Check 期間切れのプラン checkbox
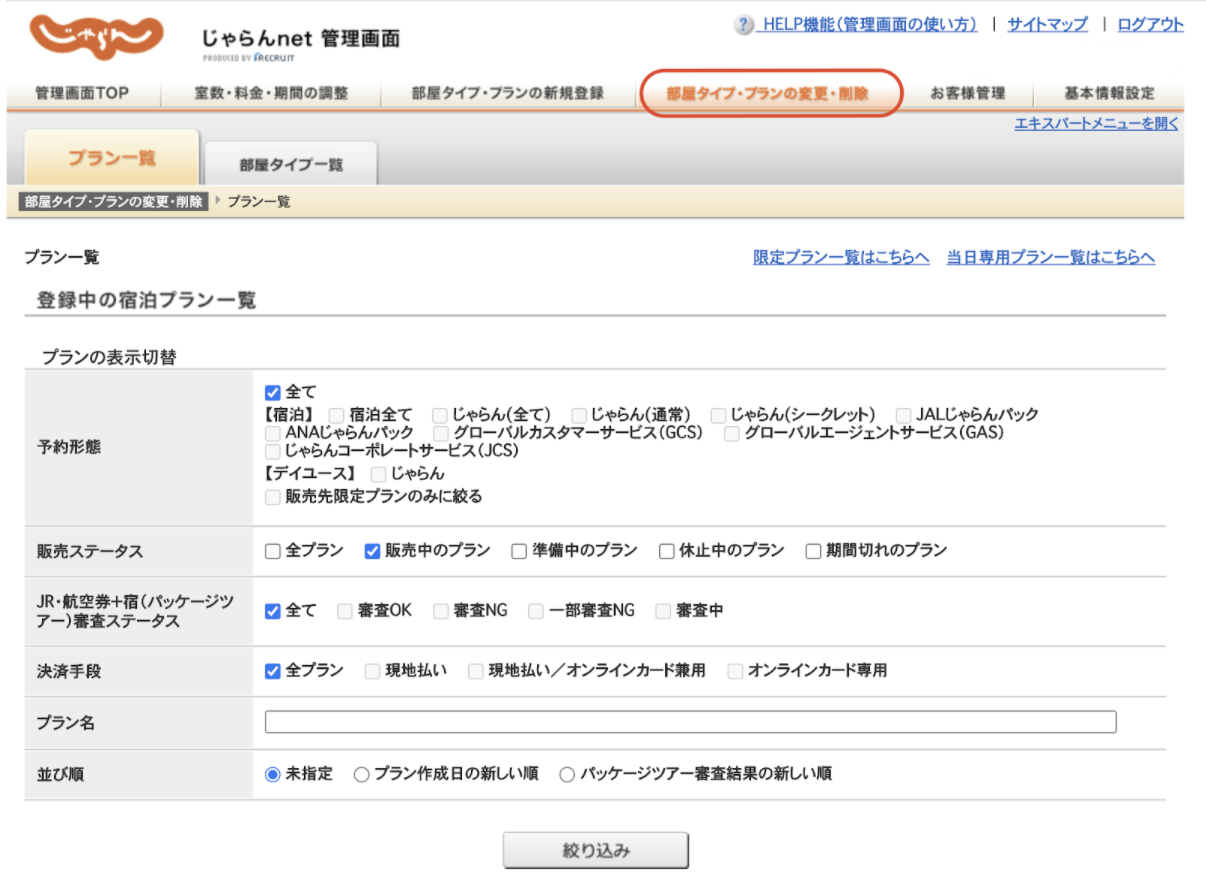 [x=813, y=551]
